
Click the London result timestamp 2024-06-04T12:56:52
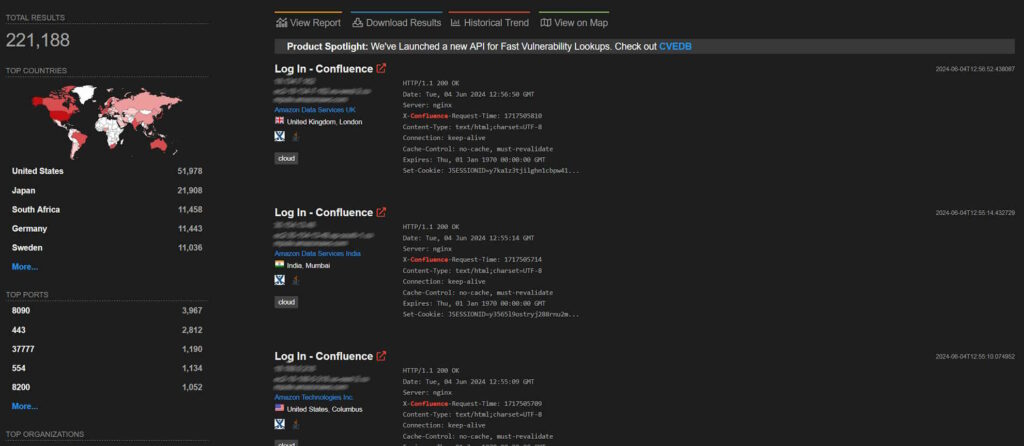[x=975, y=69]
